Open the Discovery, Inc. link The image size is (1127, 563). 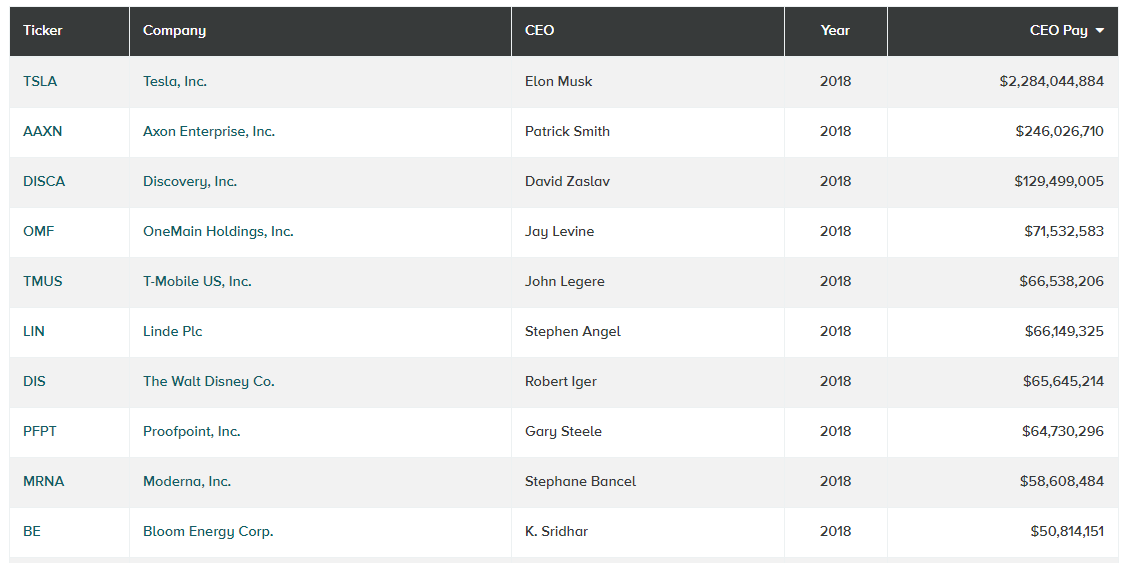pos(190,181)
